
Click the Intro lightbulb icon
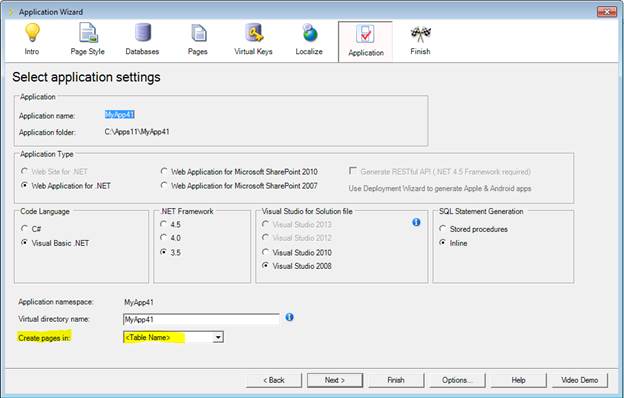(32, 33)
